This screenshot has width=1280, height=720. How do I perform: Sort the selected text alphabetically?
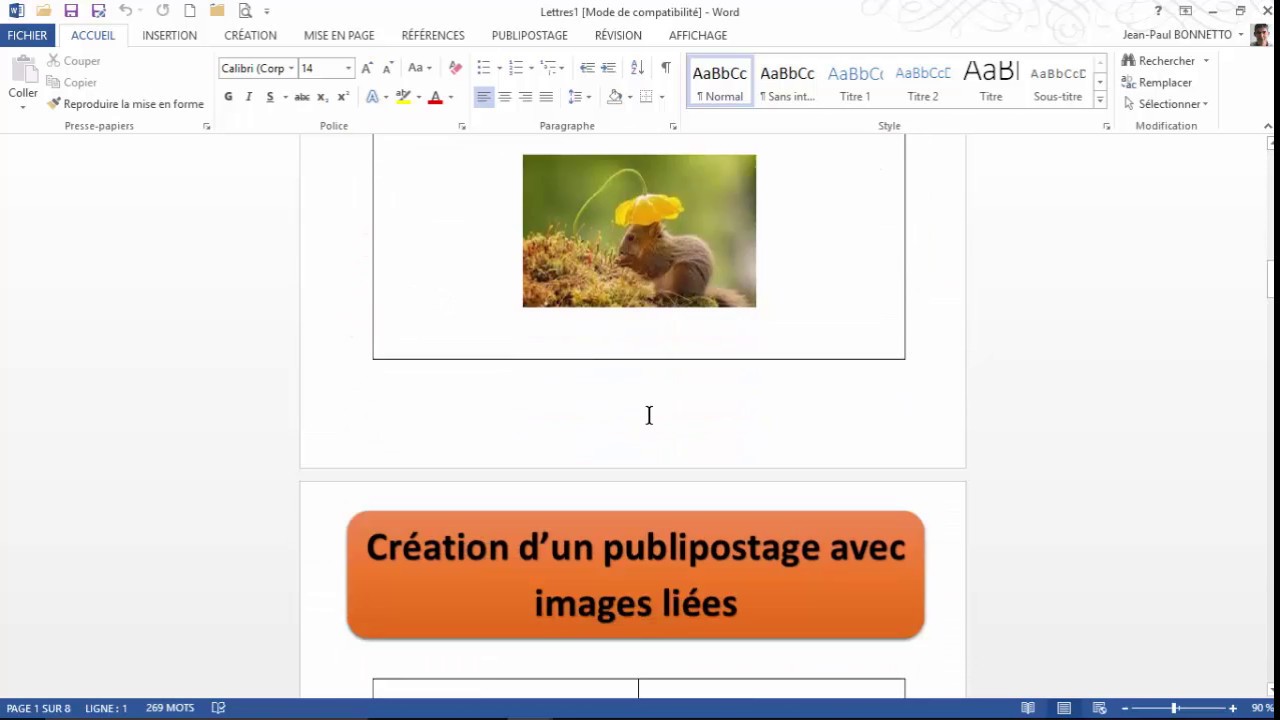[637, 68]
